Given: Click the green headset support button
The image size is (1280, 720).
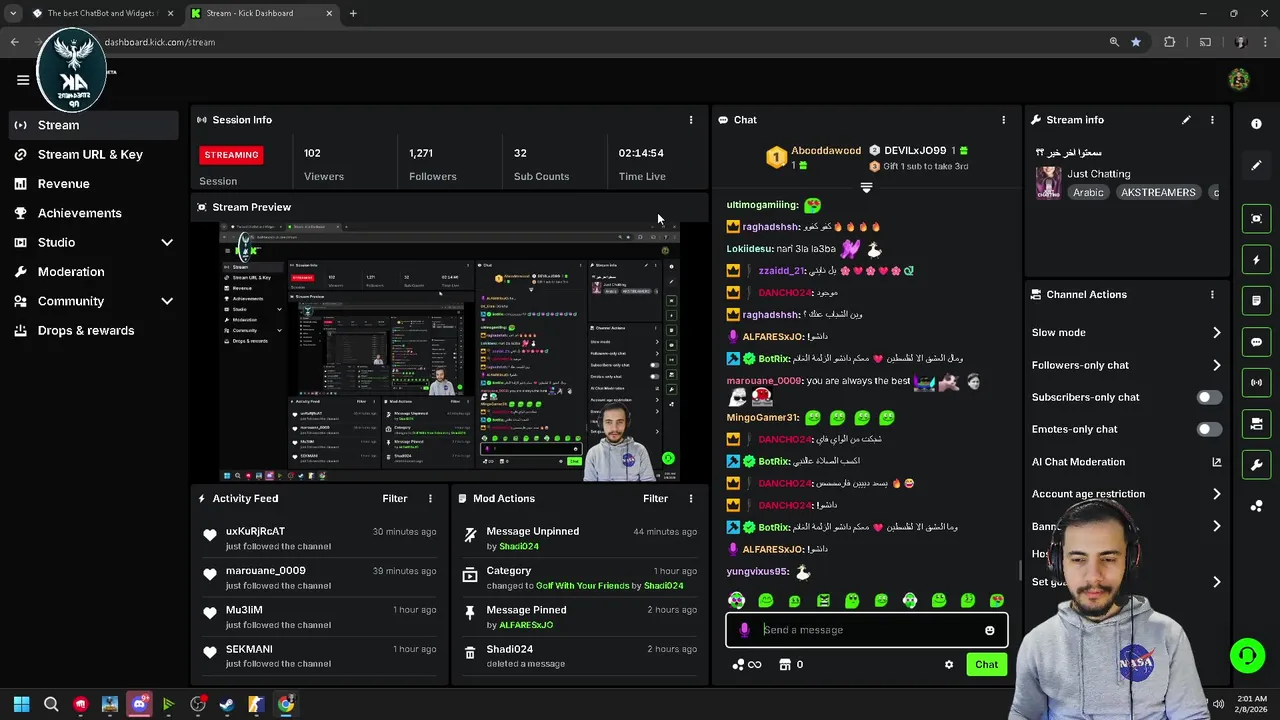Looking at the screenshot, I should pos(1247,656).
